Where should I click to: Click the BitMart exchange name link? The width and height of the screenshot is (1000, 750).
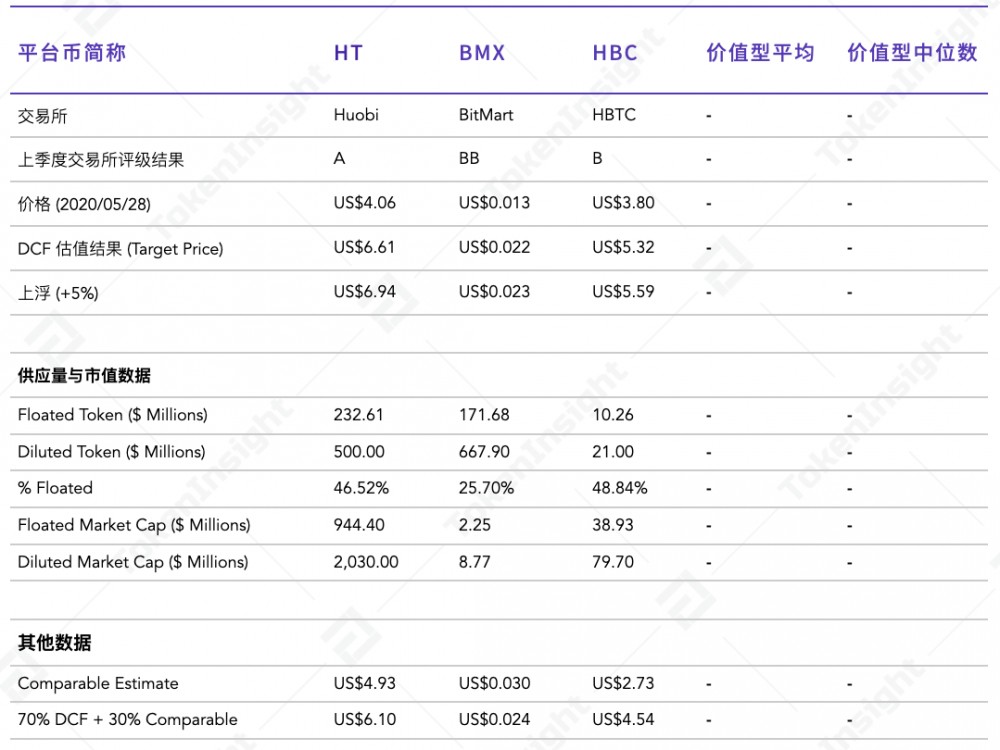[x=484, y=115]
